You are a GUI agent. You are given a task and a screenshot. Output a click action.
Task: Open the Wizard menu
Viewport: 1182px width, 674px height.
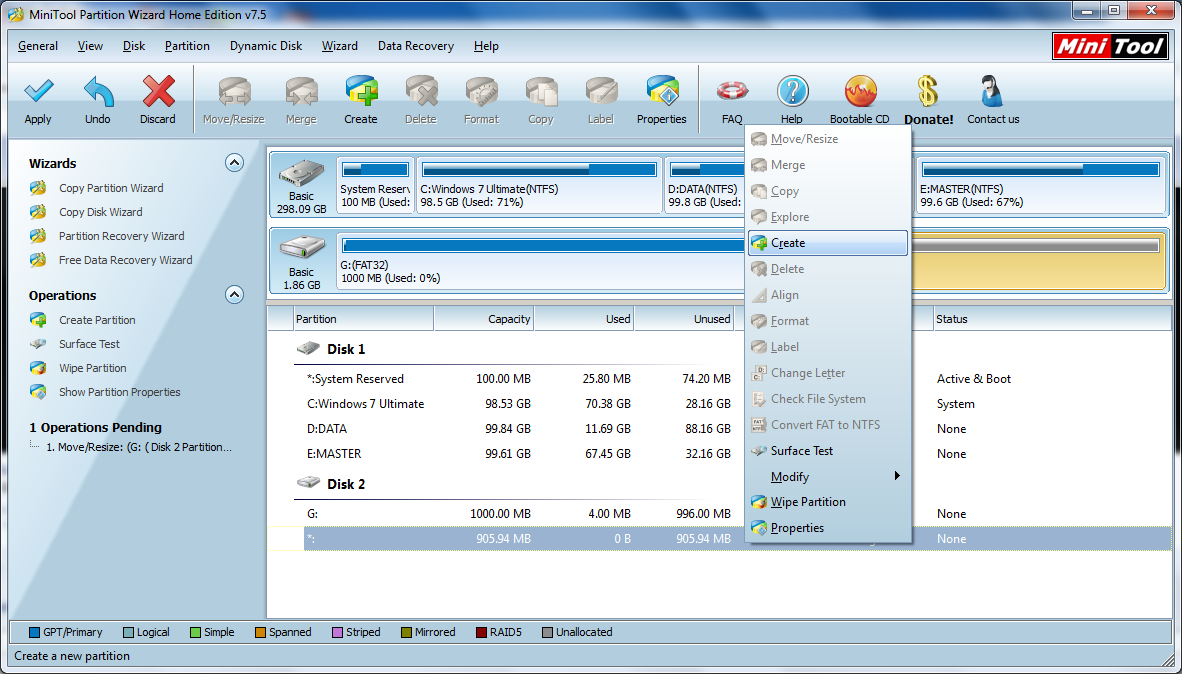[x=340, y=46]
